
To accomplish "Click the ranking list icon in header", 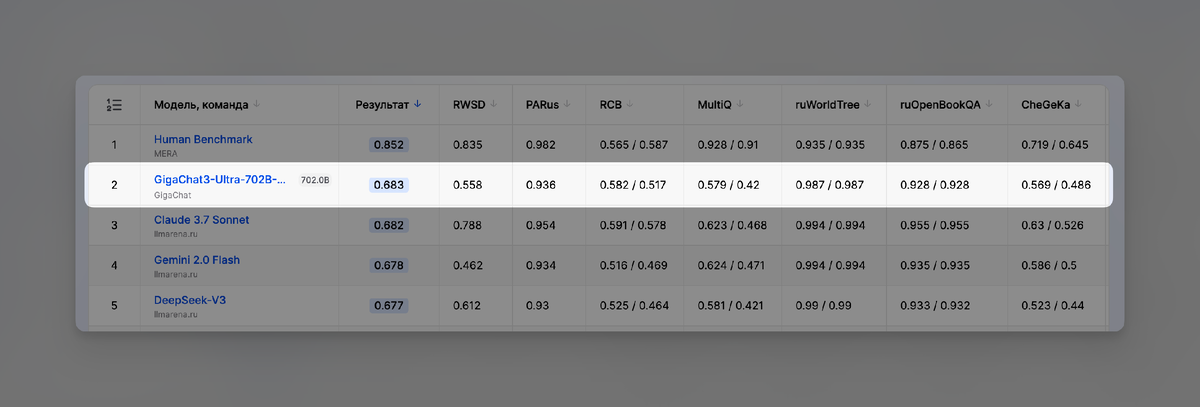I will (x=114, y=104).
